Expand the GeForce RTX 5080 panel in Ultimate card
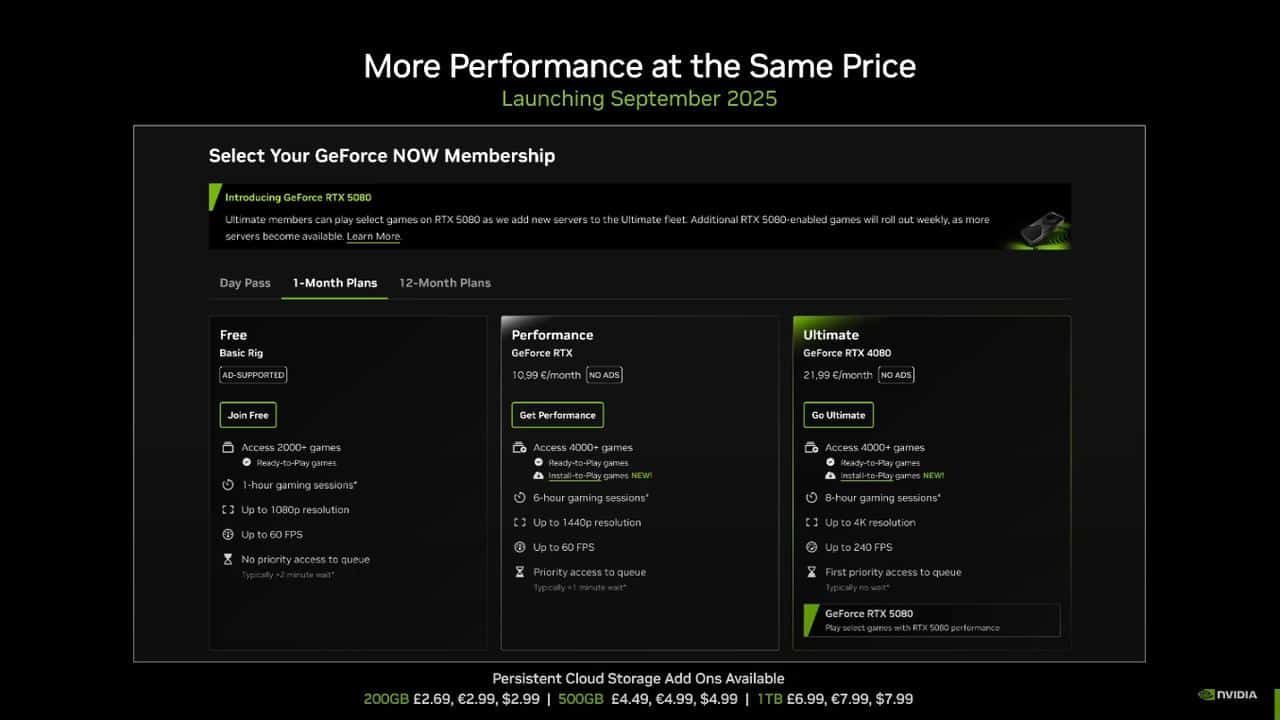Viewport: 1280px width, 720px height. click(x=928, y=619)
